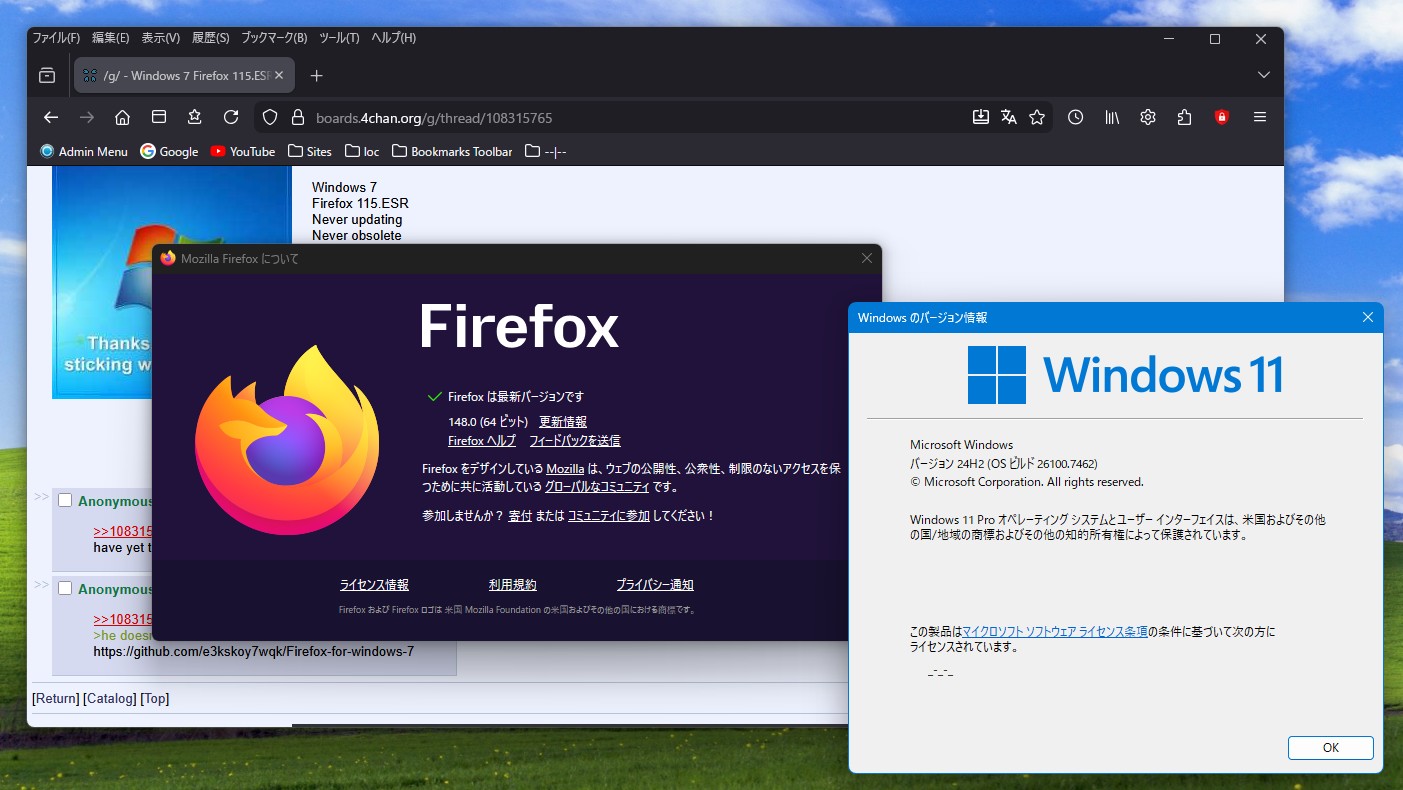Open the History clock icon
1403x790 pixels.
(x=1075, y=117)
